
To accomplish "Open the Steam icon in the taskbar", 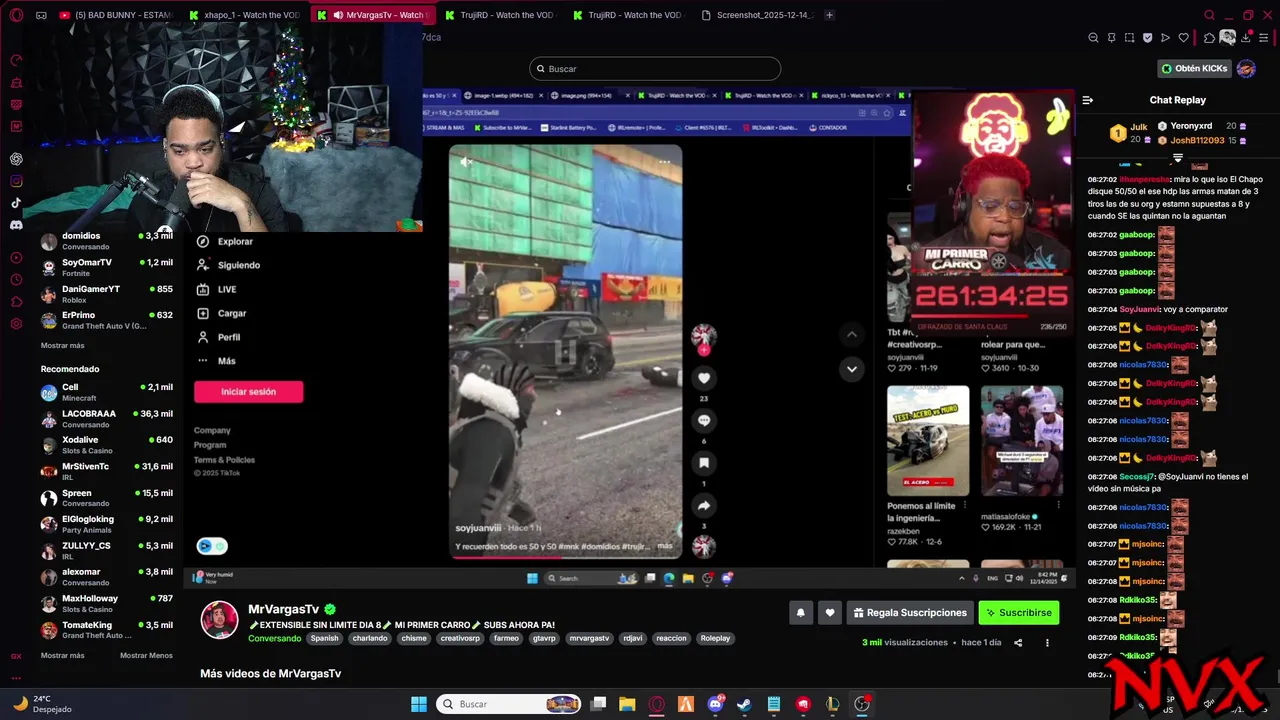I will (x=744, y=704).
